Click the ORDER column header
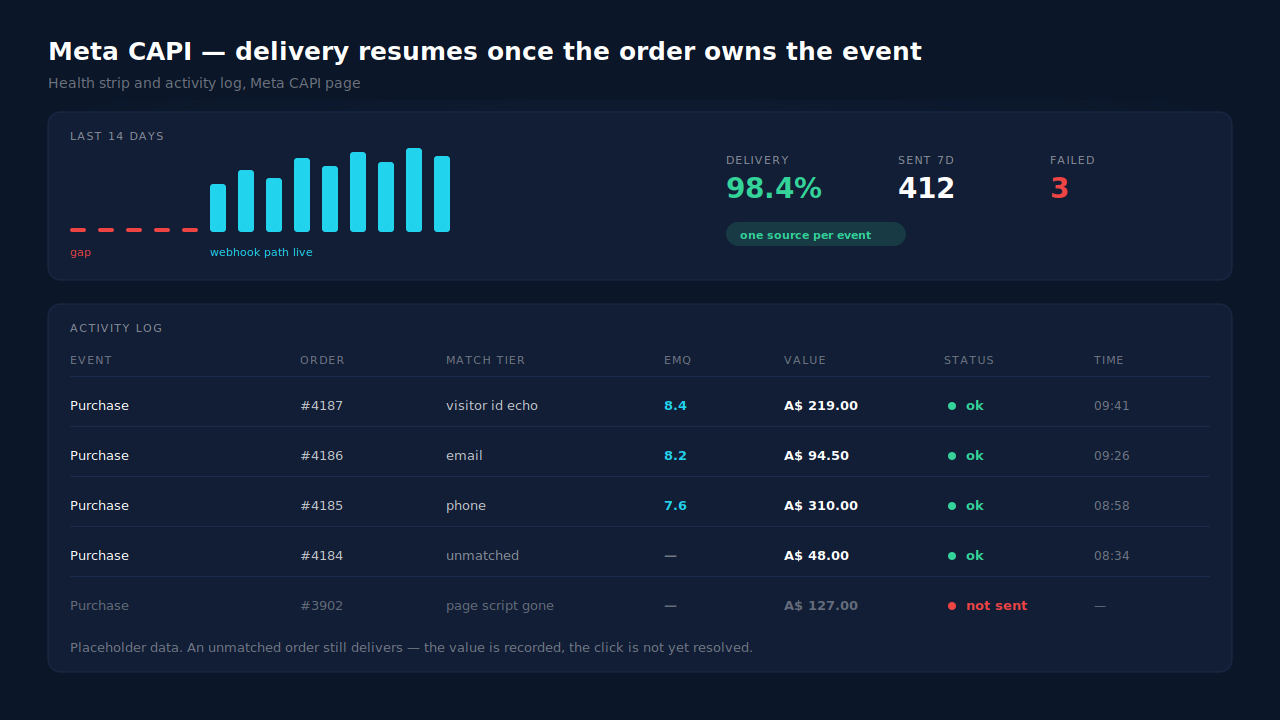 point(322,360)
